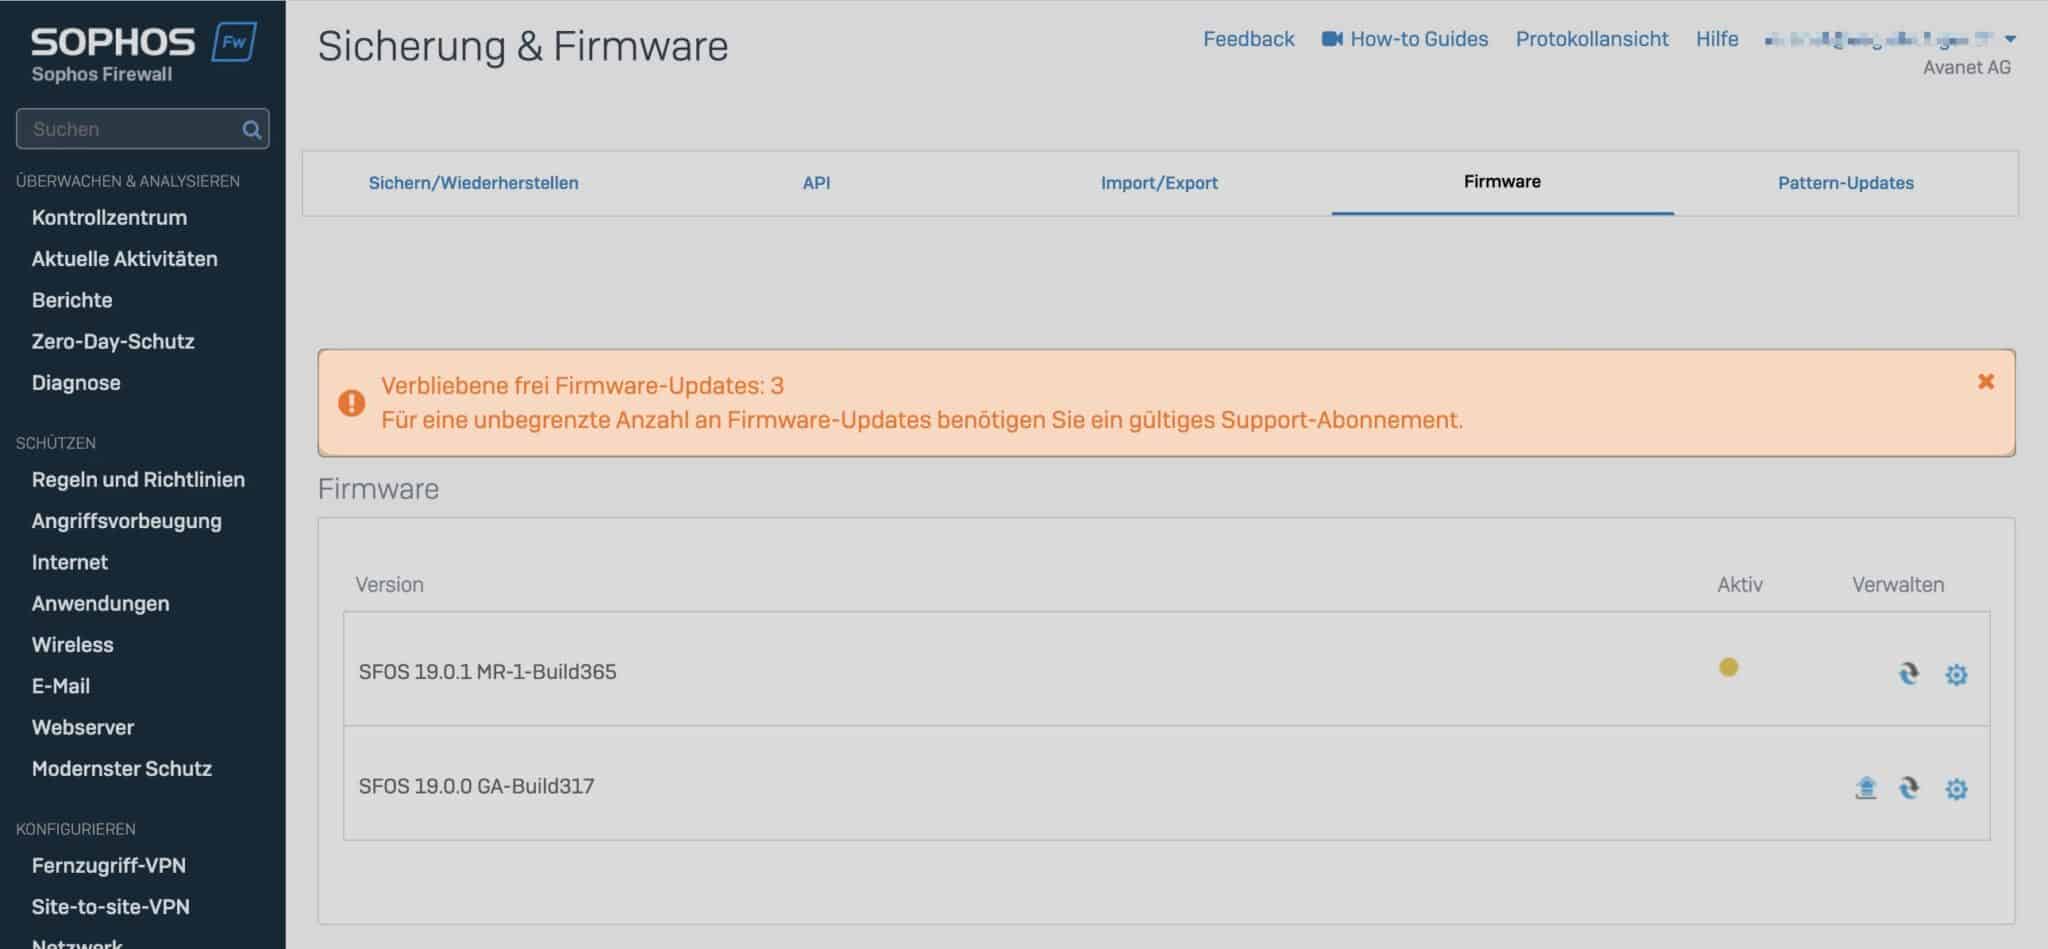Open the Import/Export section
Screen dimensions: 2048x949
[1160, 183]
